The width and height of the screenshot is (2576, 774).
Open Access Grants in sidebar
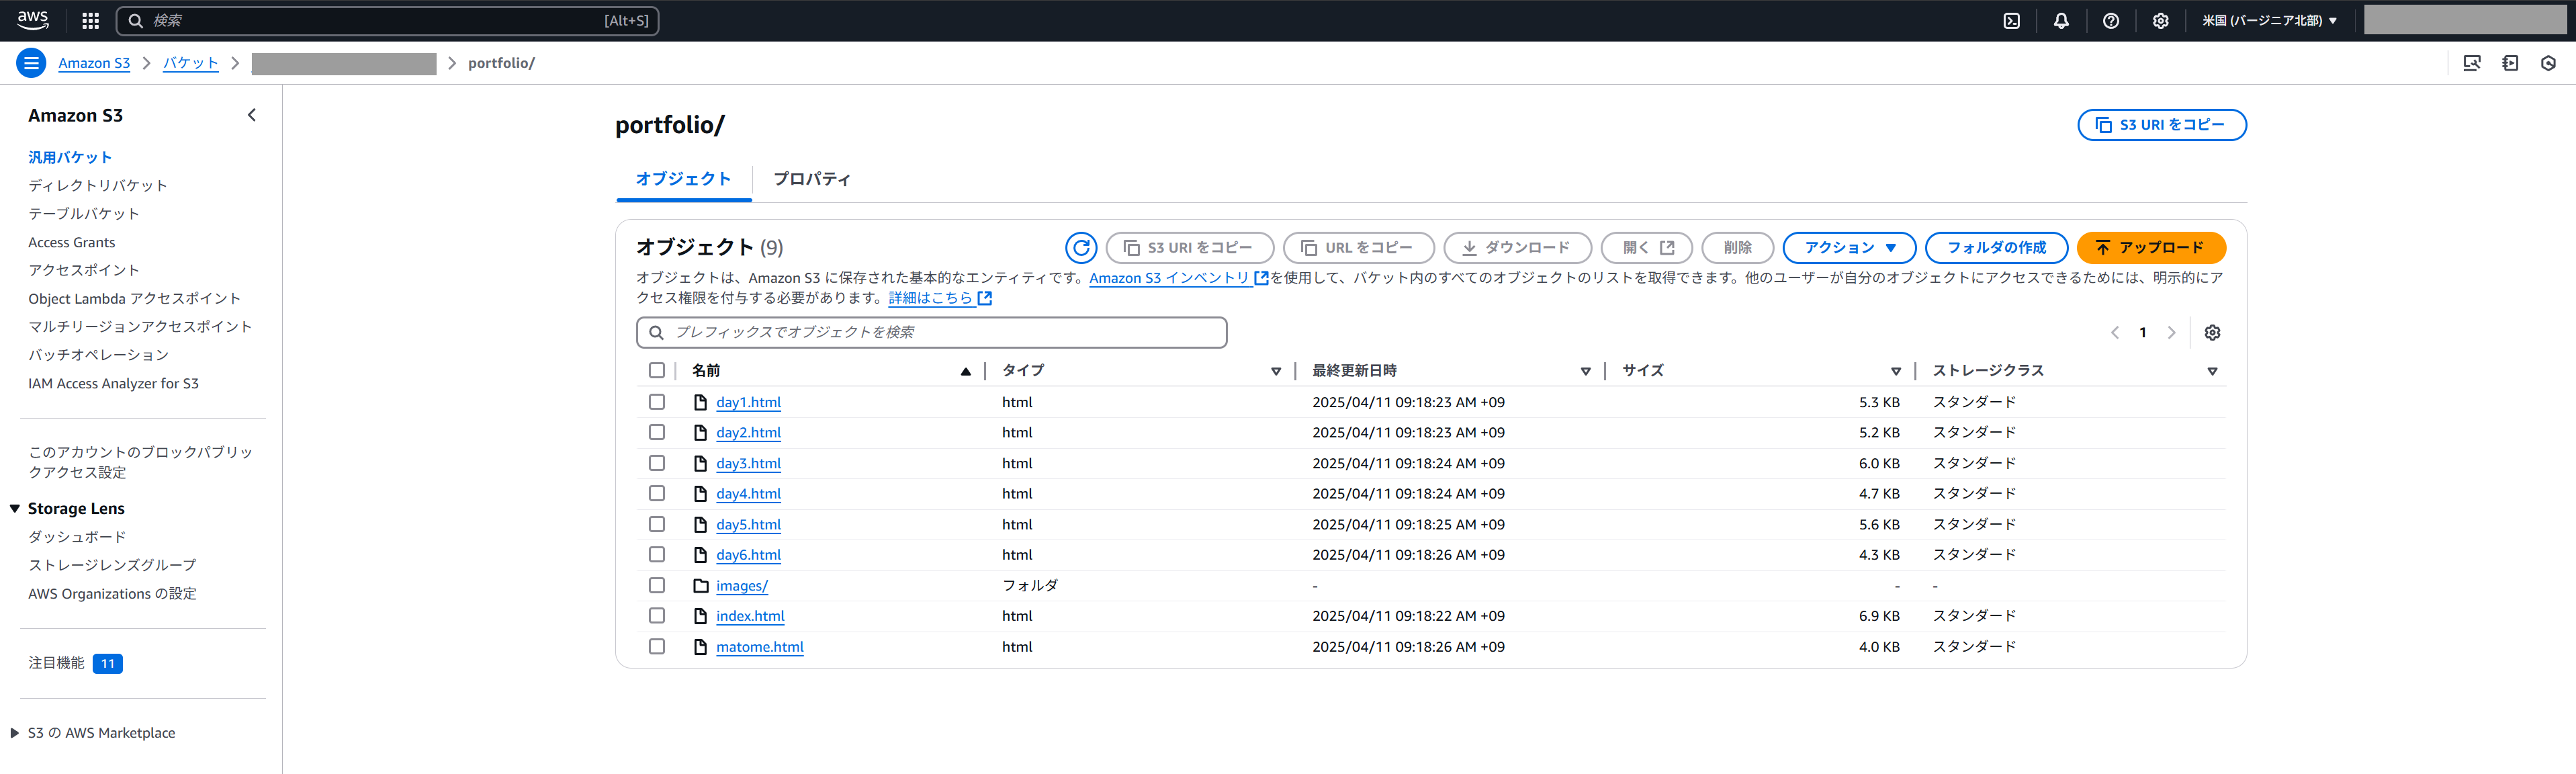click(x=71, y=242)
